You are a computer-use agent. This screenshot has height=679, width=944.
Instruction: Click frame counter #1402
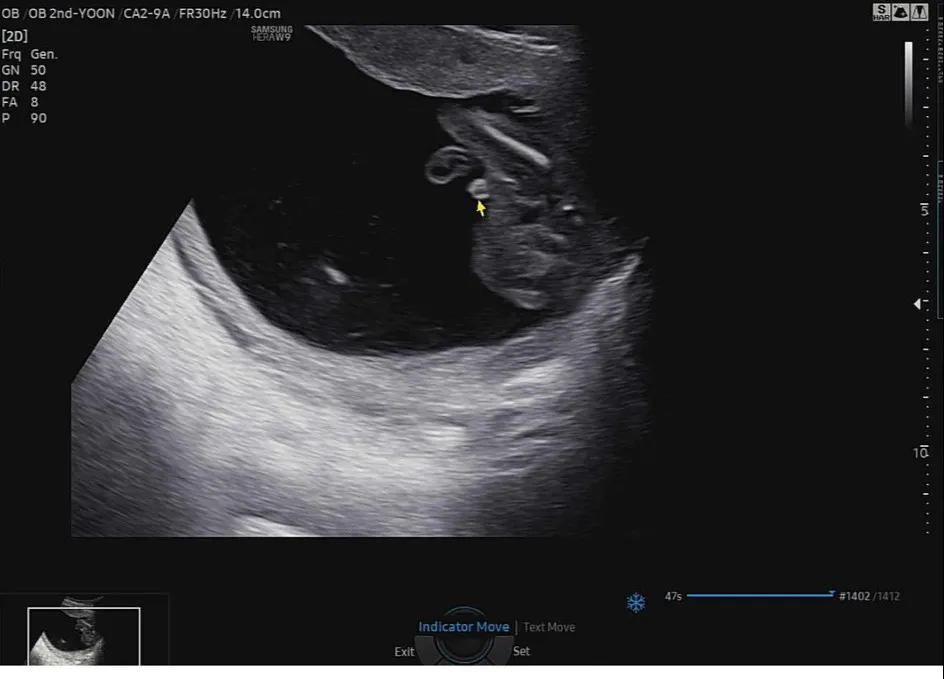pos(854,596)
